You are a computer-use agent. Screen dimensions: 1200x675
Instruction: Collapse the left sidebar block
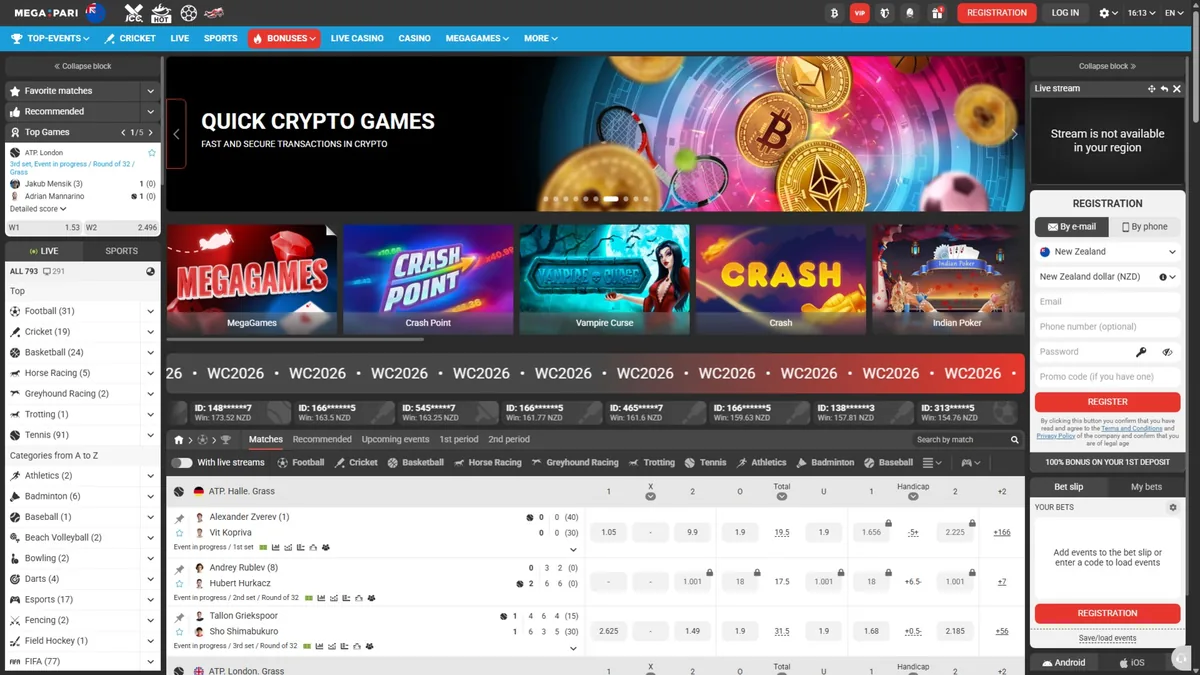83,66
